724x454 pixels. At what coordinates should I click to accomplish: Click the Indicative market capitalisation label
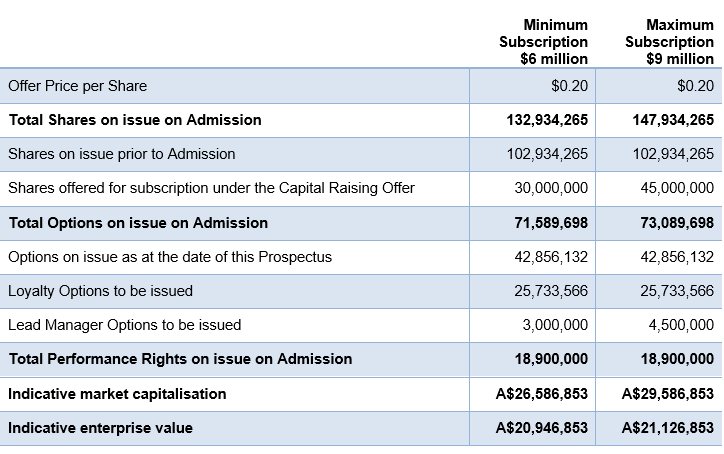click(117, 394)
